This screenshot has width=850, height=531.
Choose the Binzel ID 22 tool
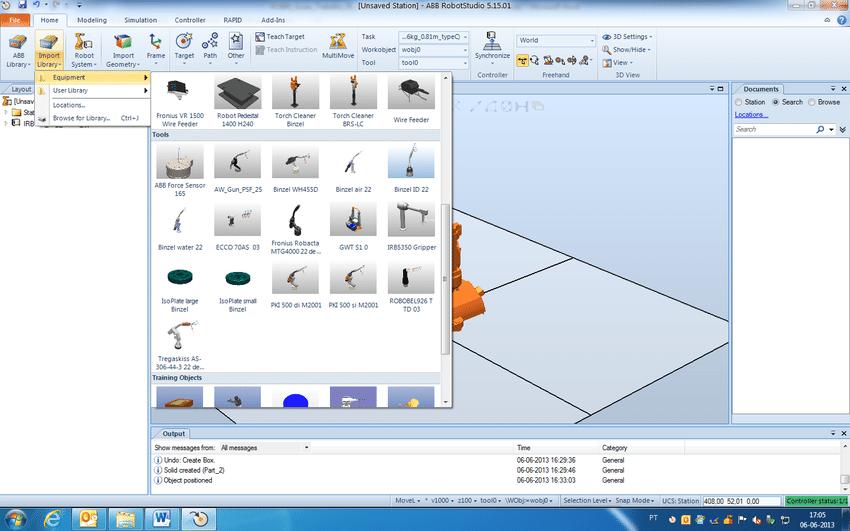tap(411, 168)
